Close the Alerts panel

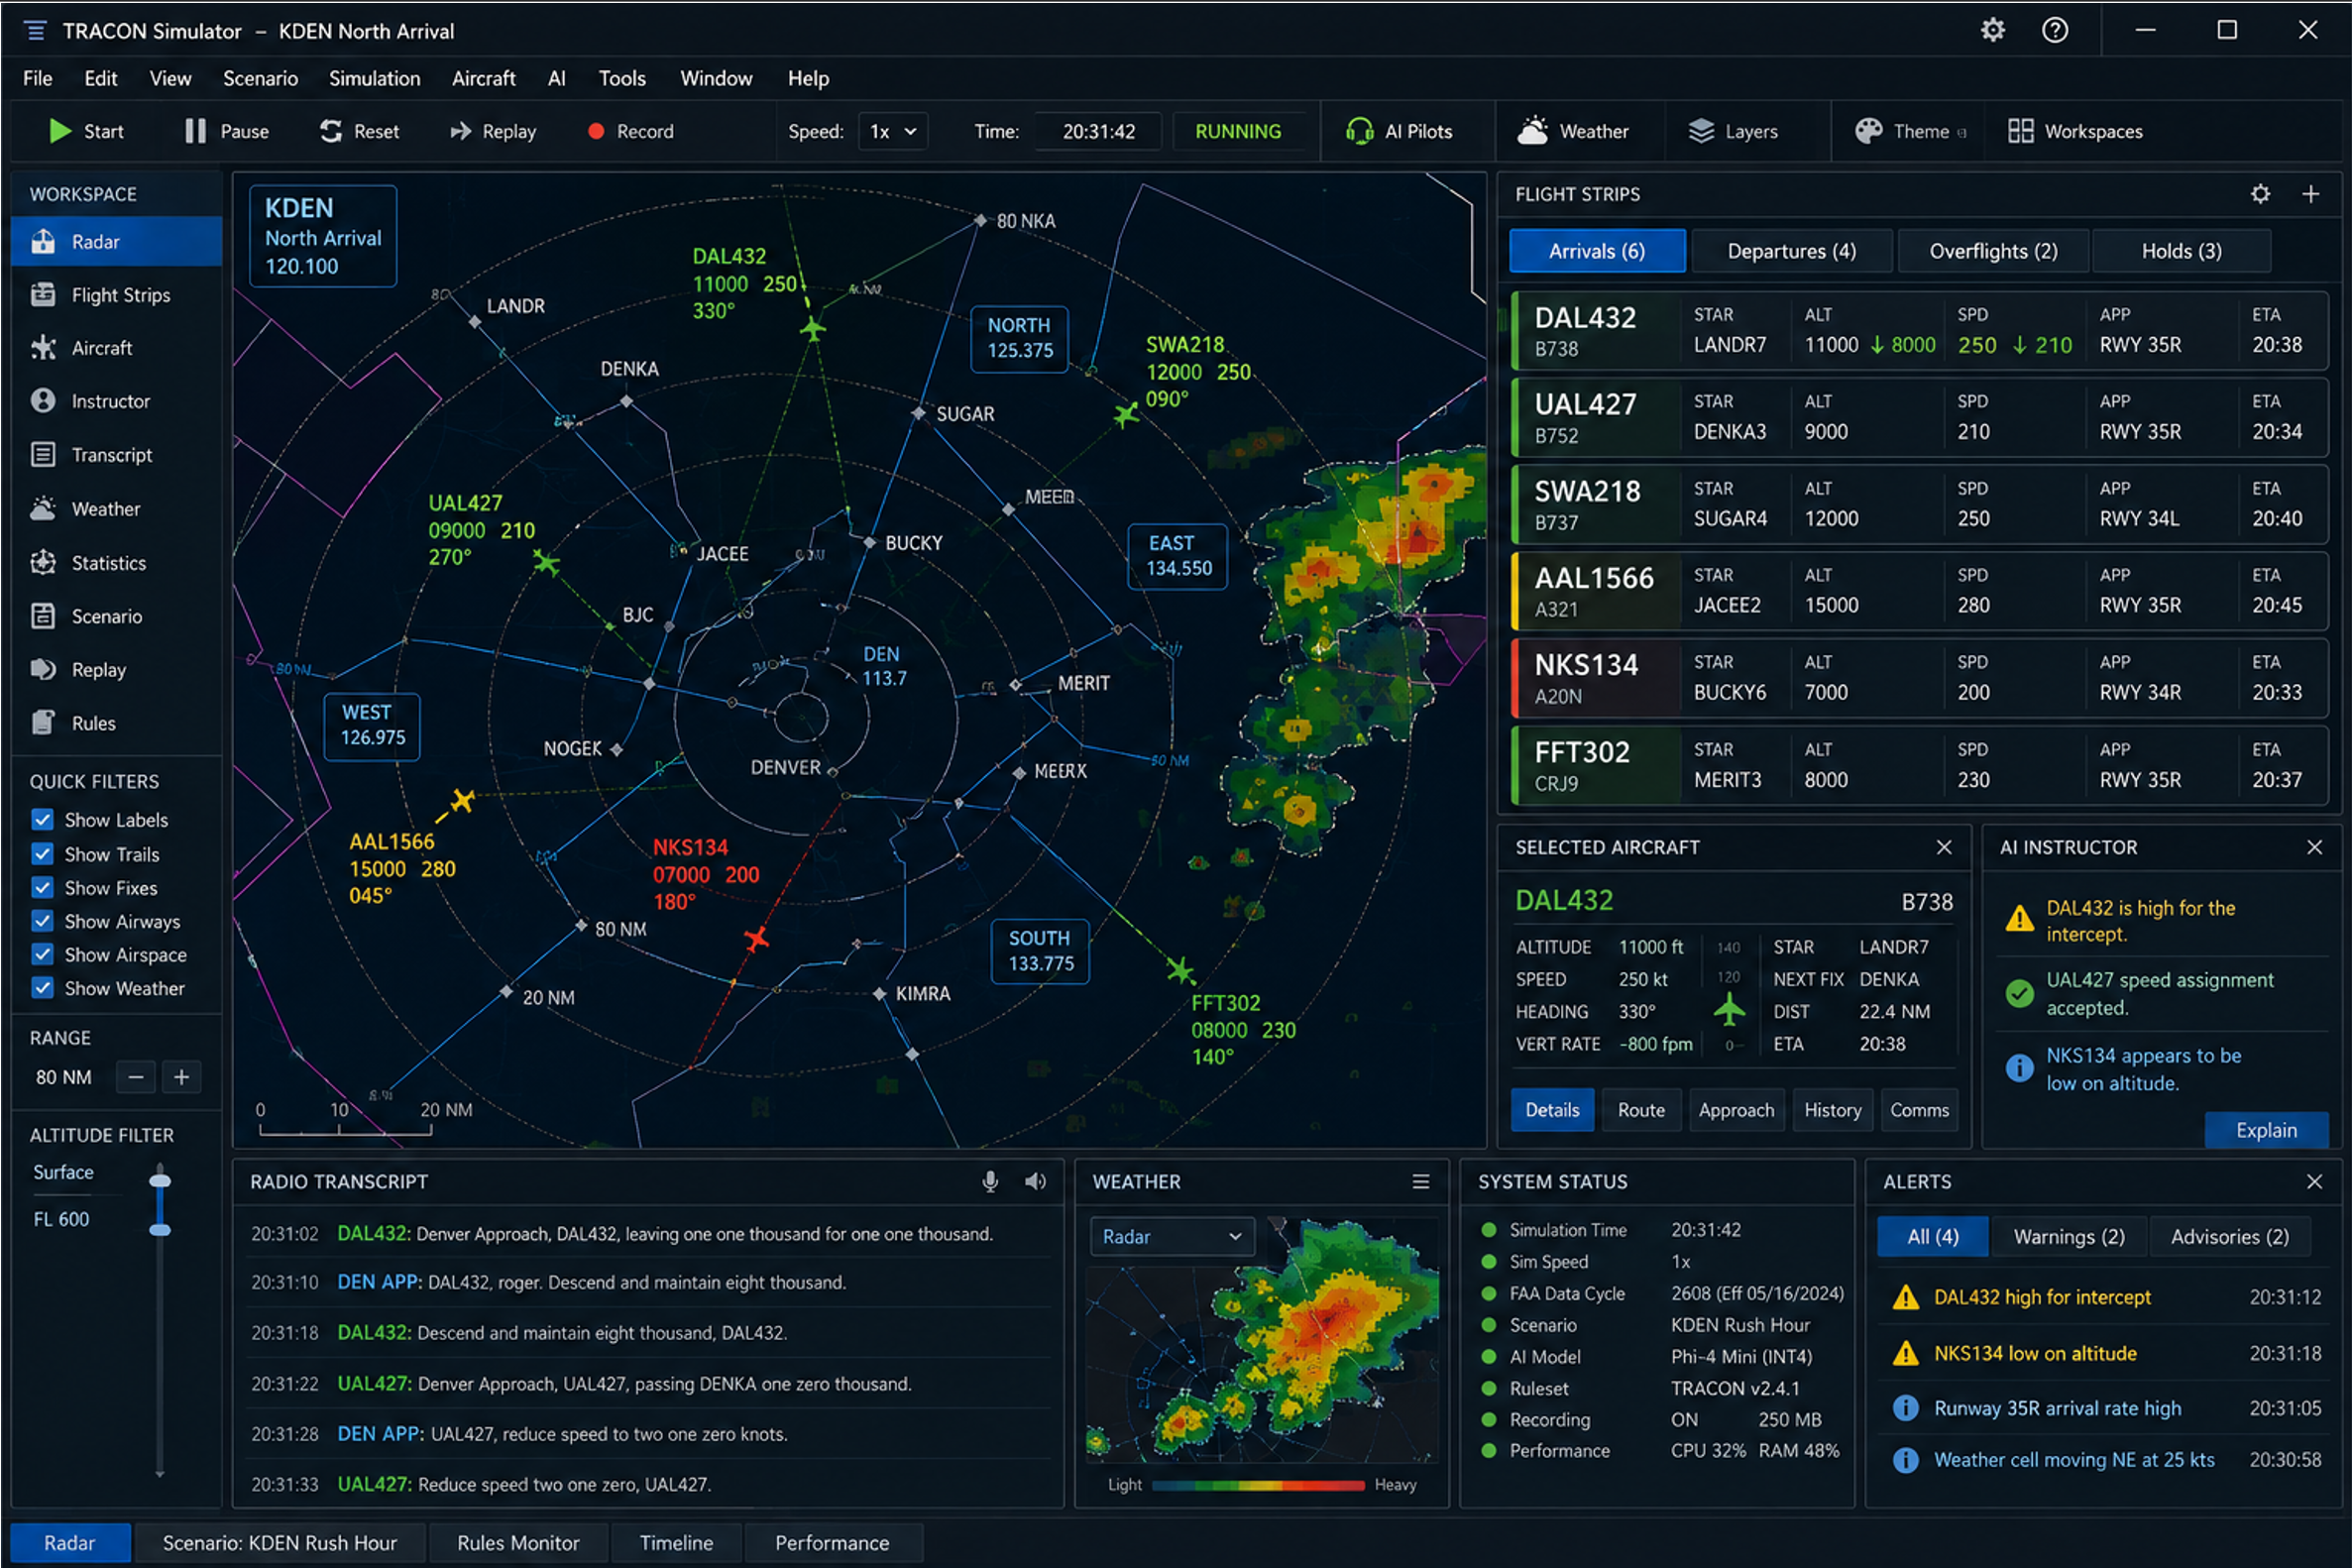coord(2314,1181)
